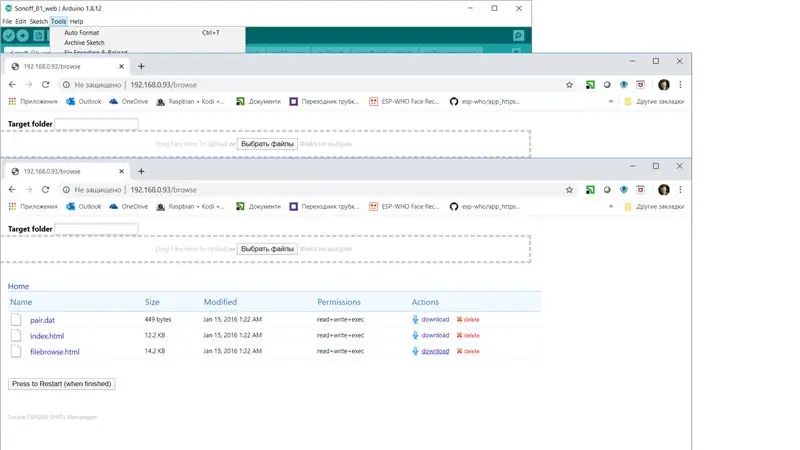Close the 192.168.0.93/browse tab in rear browser
Screen dimensions: 800x450
[121, 66]
